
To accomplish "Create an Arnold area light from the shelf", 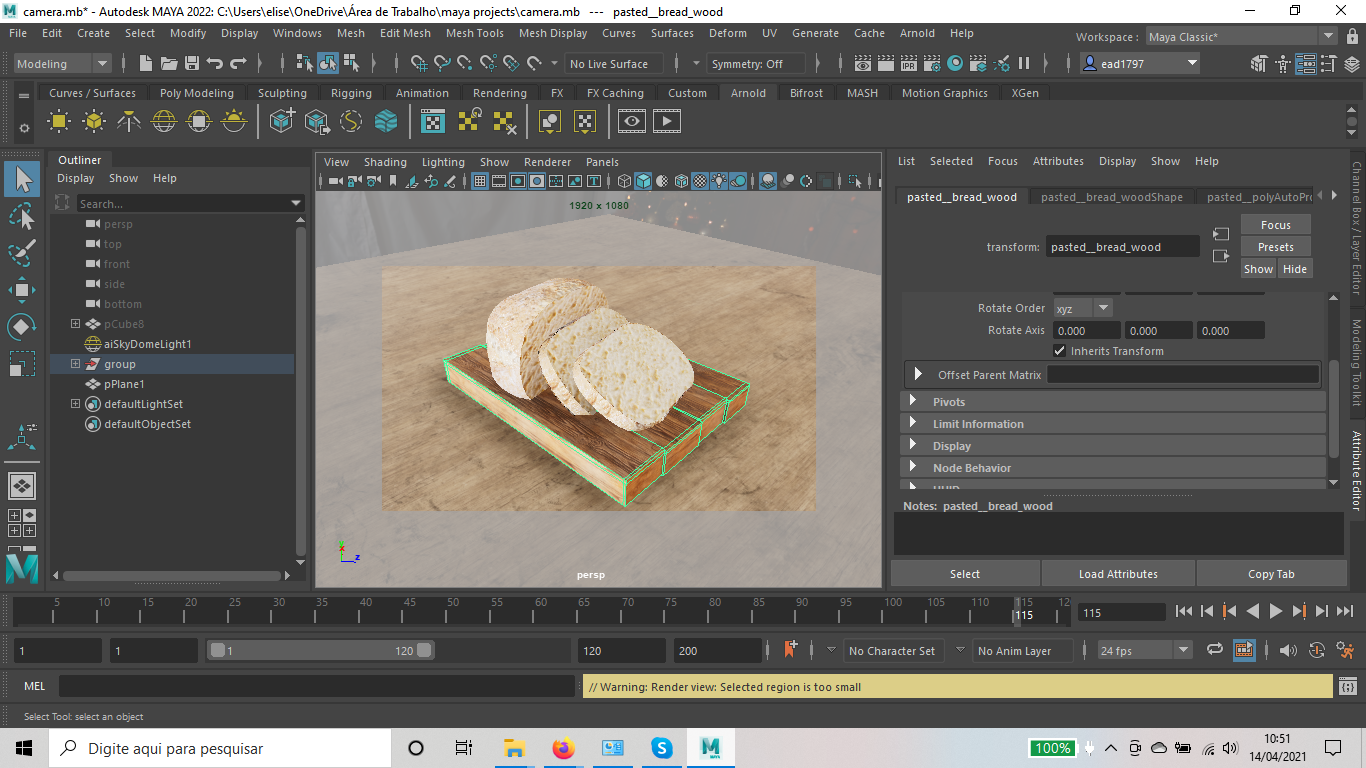I will coord(58,120).
